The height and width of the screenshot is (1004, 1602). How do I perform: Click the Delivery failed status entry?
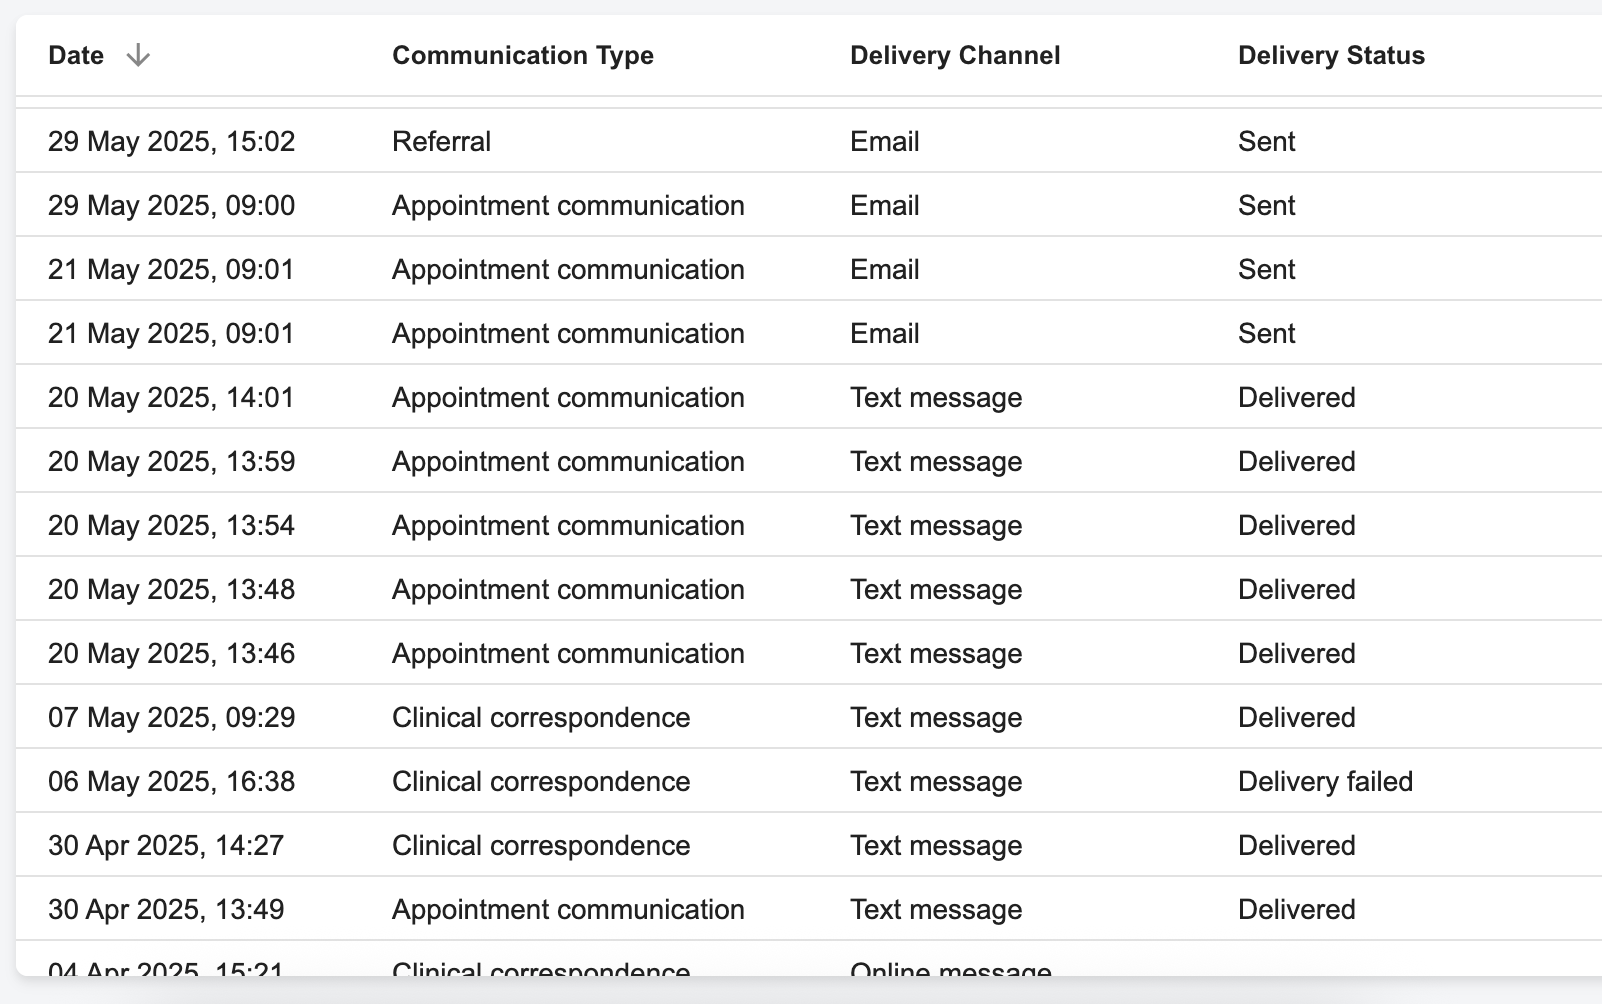coord(1325,782)
